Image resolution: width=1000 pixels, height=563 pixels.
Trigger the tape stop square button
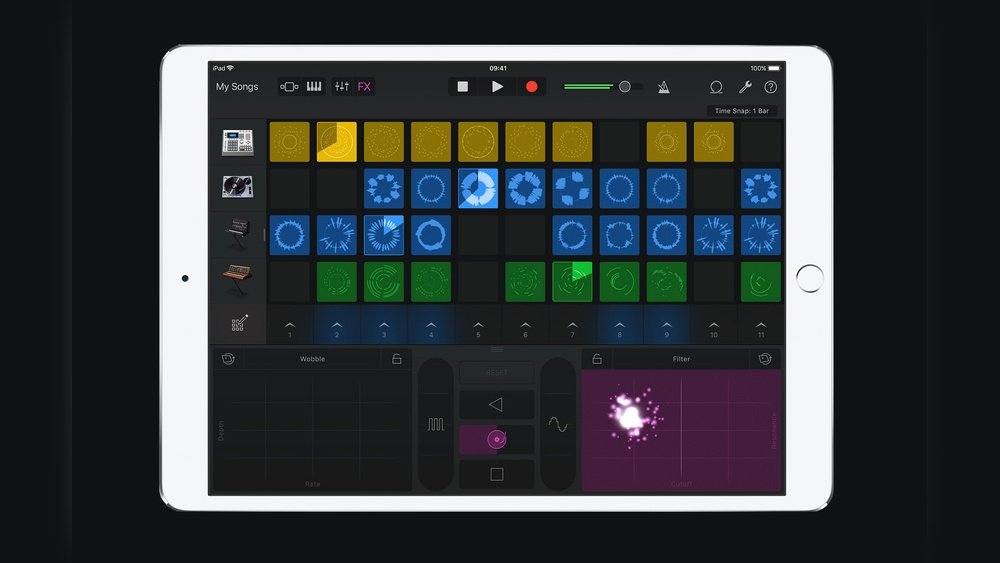tap(497, 474)
